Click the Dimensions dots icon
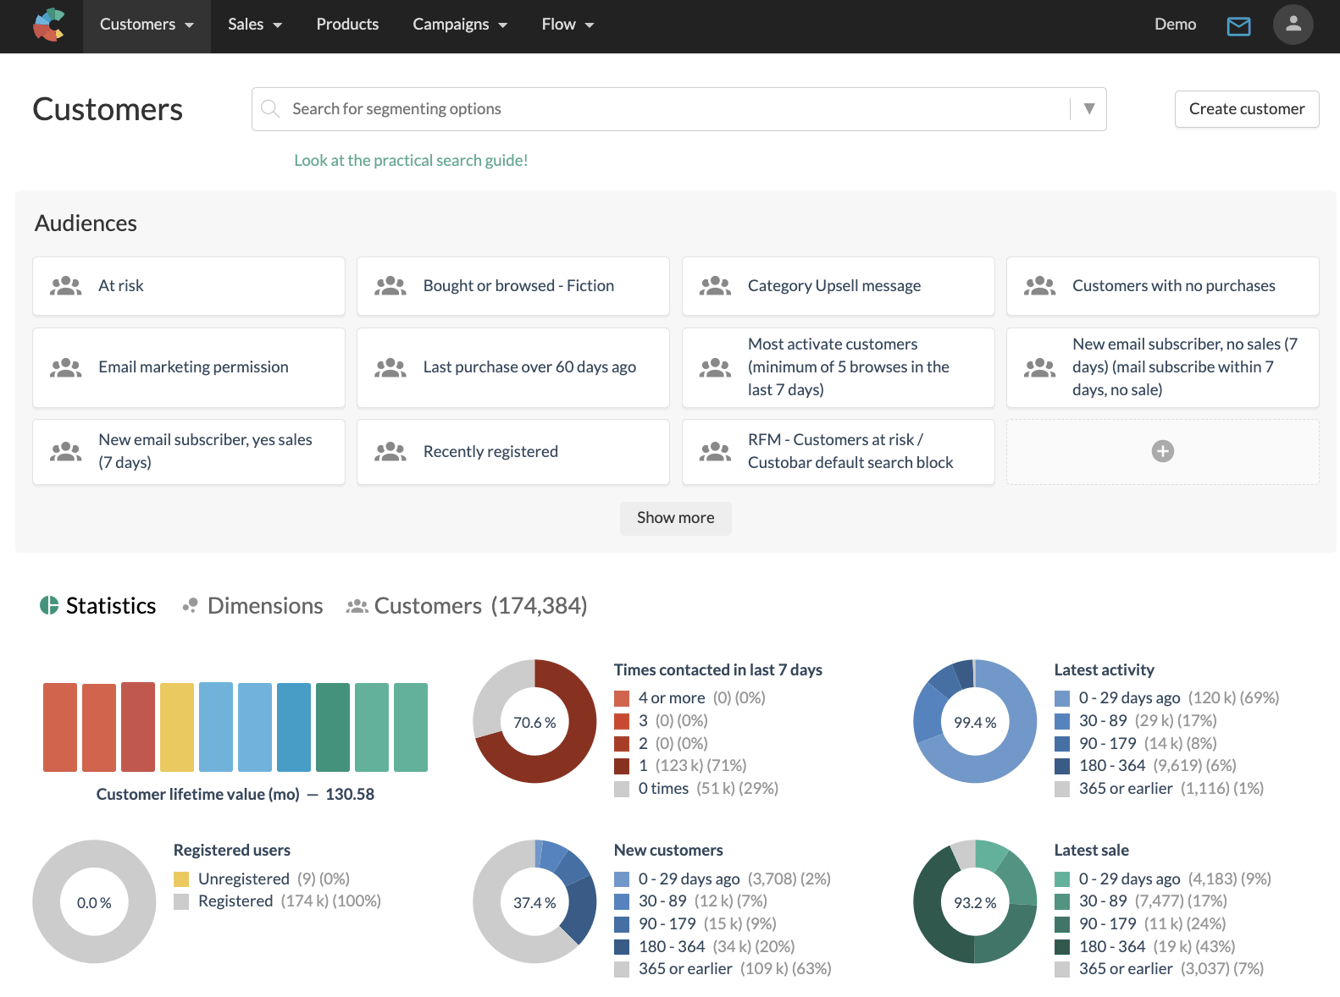Image resolution: width=1340 pixels, height=997 pixels. [x=190, y=605]
